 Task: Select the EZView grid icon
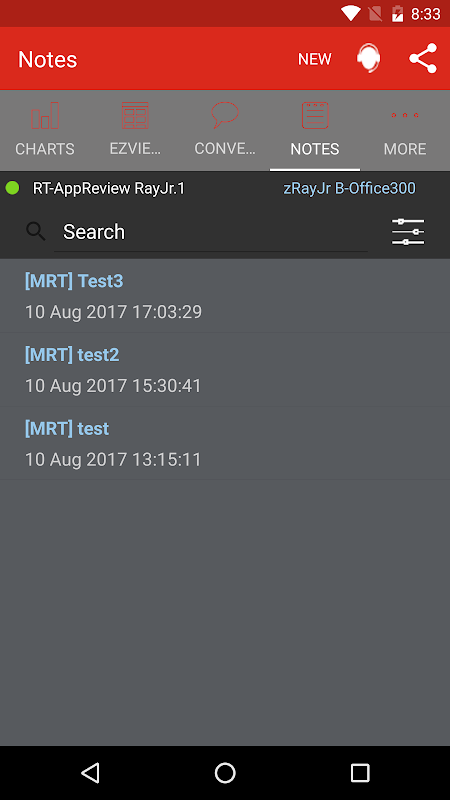[x=135, y=115]
